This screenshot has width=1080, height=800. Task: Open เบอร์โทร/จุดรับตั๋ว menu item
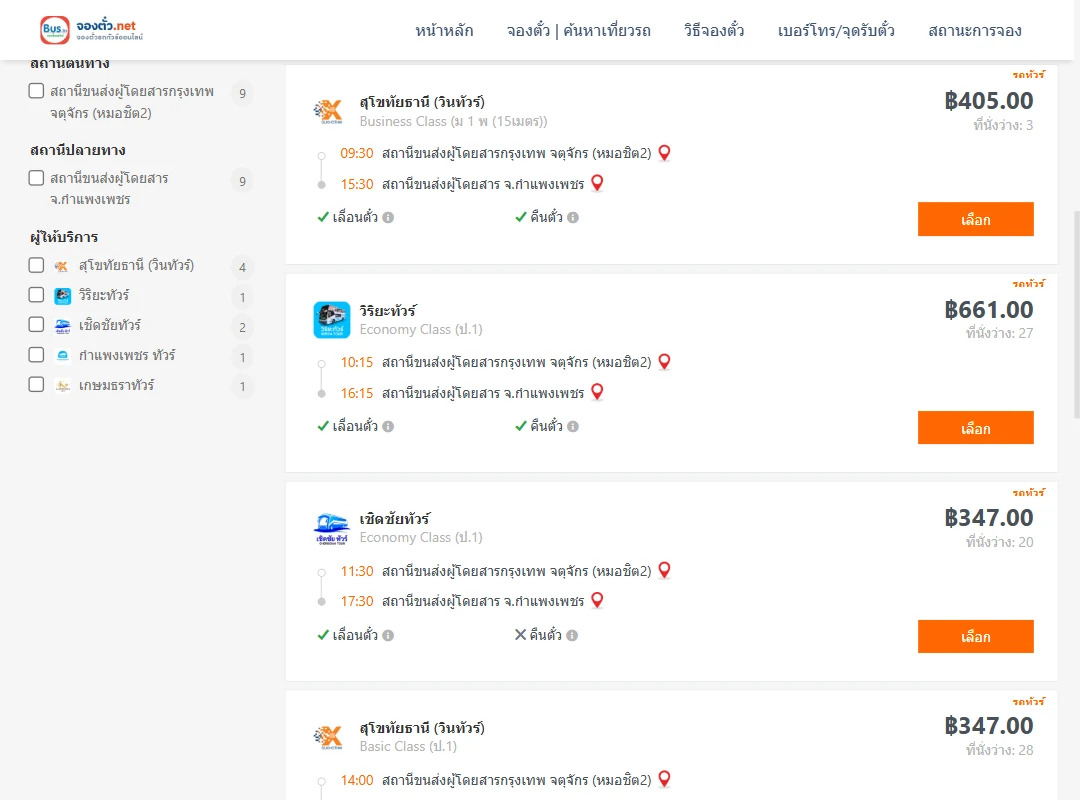pyautogui.click(x=836, y=30)
